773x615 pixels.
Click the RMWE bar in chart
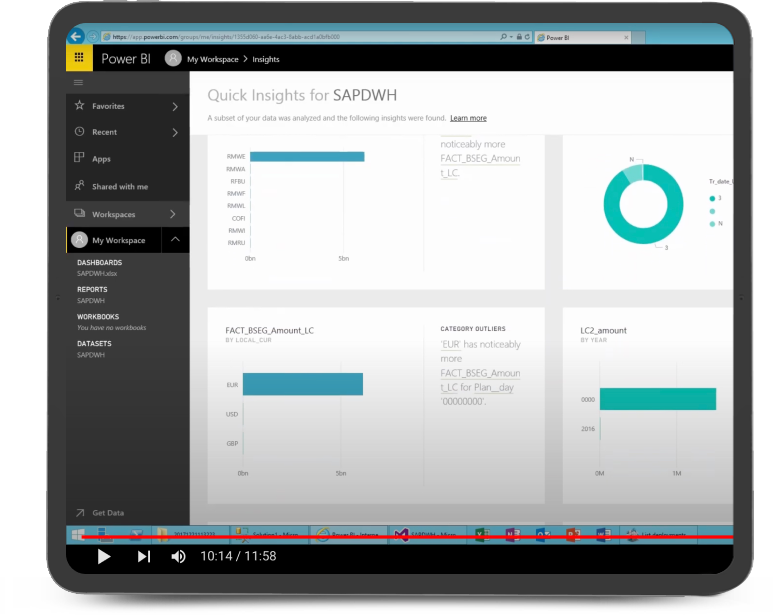[307, 156]
